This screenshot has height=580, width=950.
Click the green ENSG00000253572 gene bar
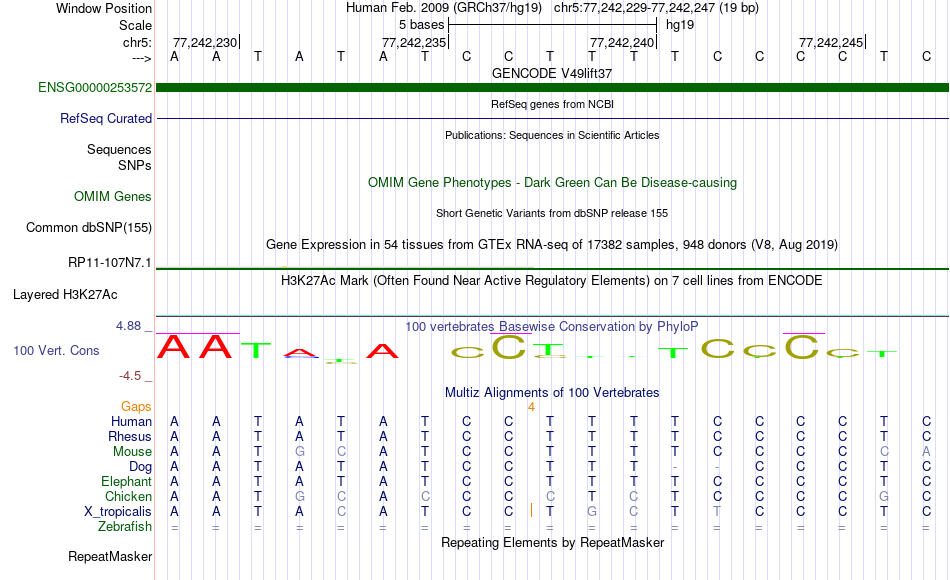click(x=552, y=87)
